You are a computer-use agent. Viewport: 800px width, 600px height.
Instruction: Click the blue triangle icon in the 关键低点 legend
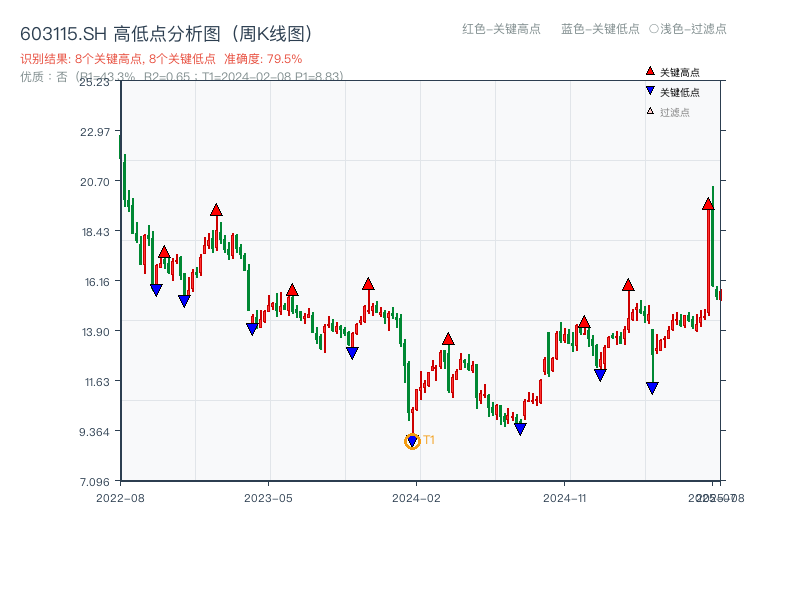pos(650,91)
